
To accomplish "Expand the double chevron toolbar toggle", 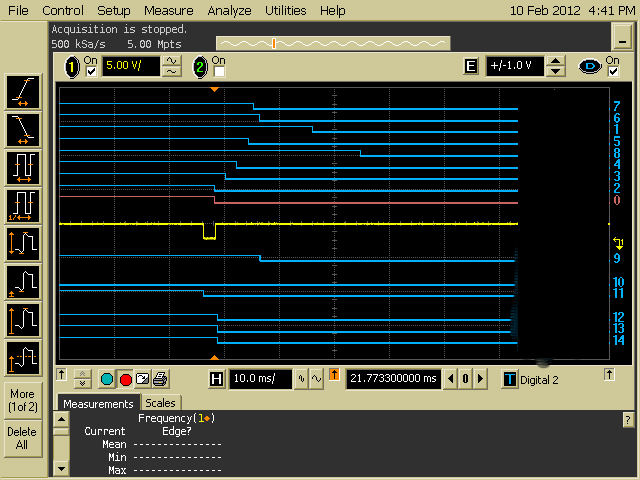I will coord(82,379).
